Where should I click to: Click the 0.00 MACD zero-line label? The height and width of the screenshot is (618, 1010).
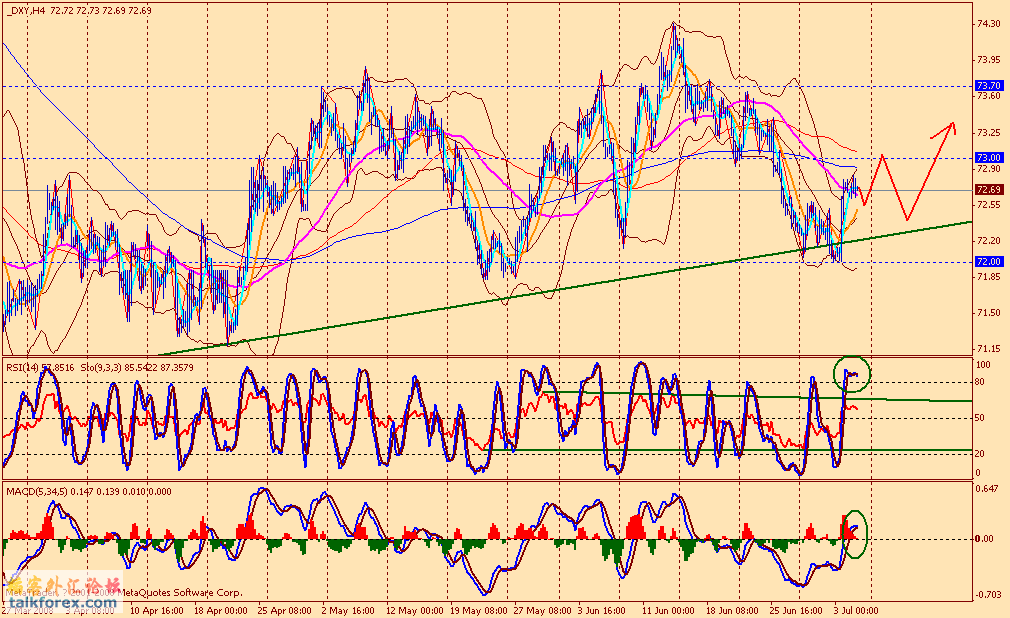(x=984, y=539)
